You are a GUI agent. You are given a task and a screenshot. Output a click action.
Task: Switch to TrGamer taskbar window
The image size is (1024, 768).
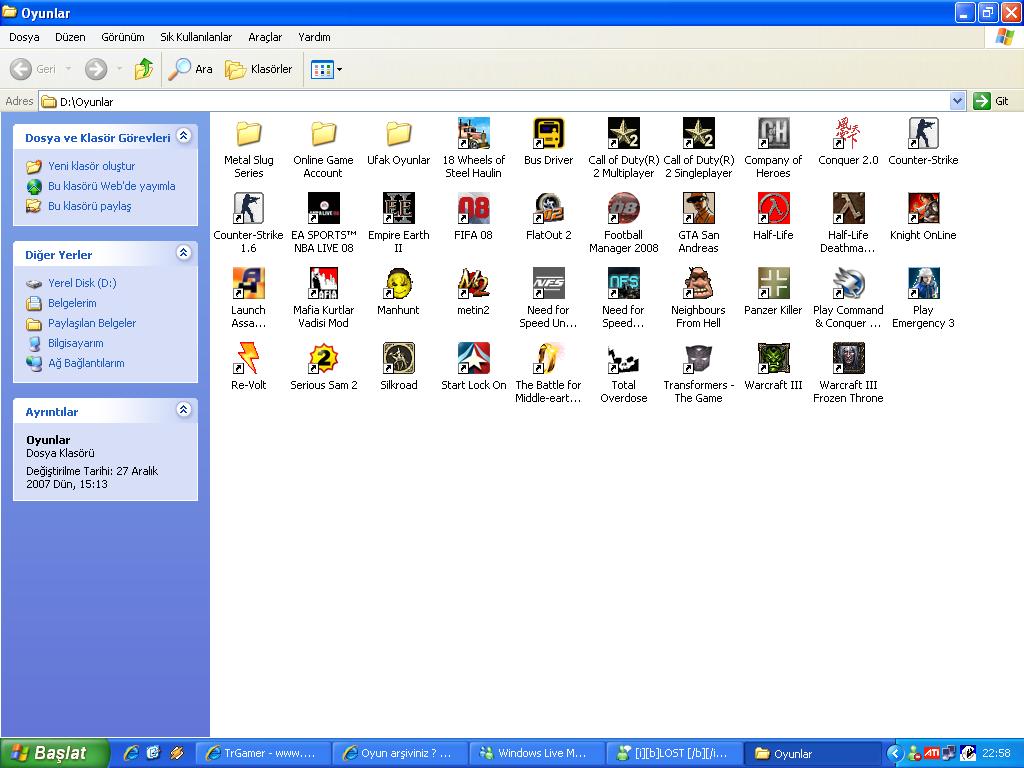click(263, 754)
